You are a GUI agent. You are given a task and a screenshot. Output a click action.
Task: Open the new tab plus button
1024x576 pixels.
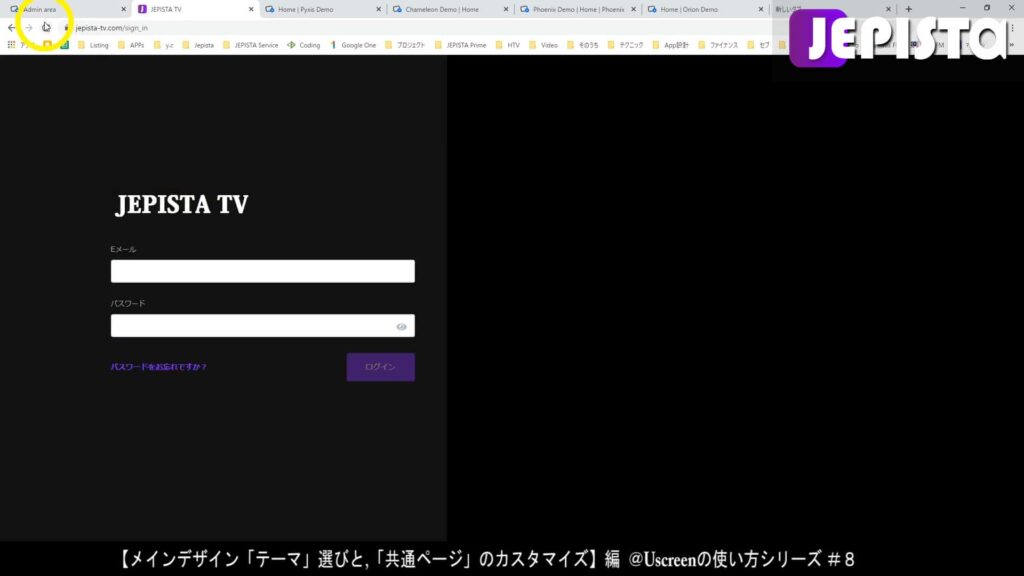[908, 9]
